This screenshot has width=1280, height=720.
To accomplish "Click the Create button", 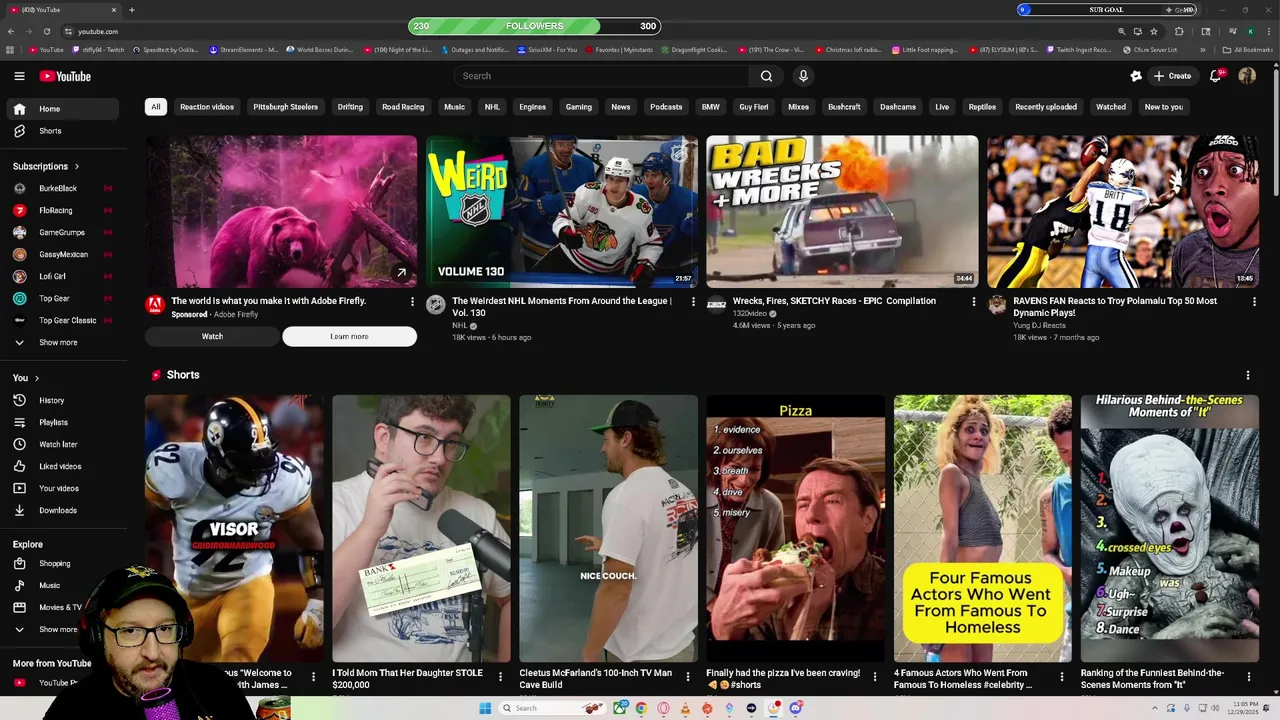I will (x=1173, y=76).
